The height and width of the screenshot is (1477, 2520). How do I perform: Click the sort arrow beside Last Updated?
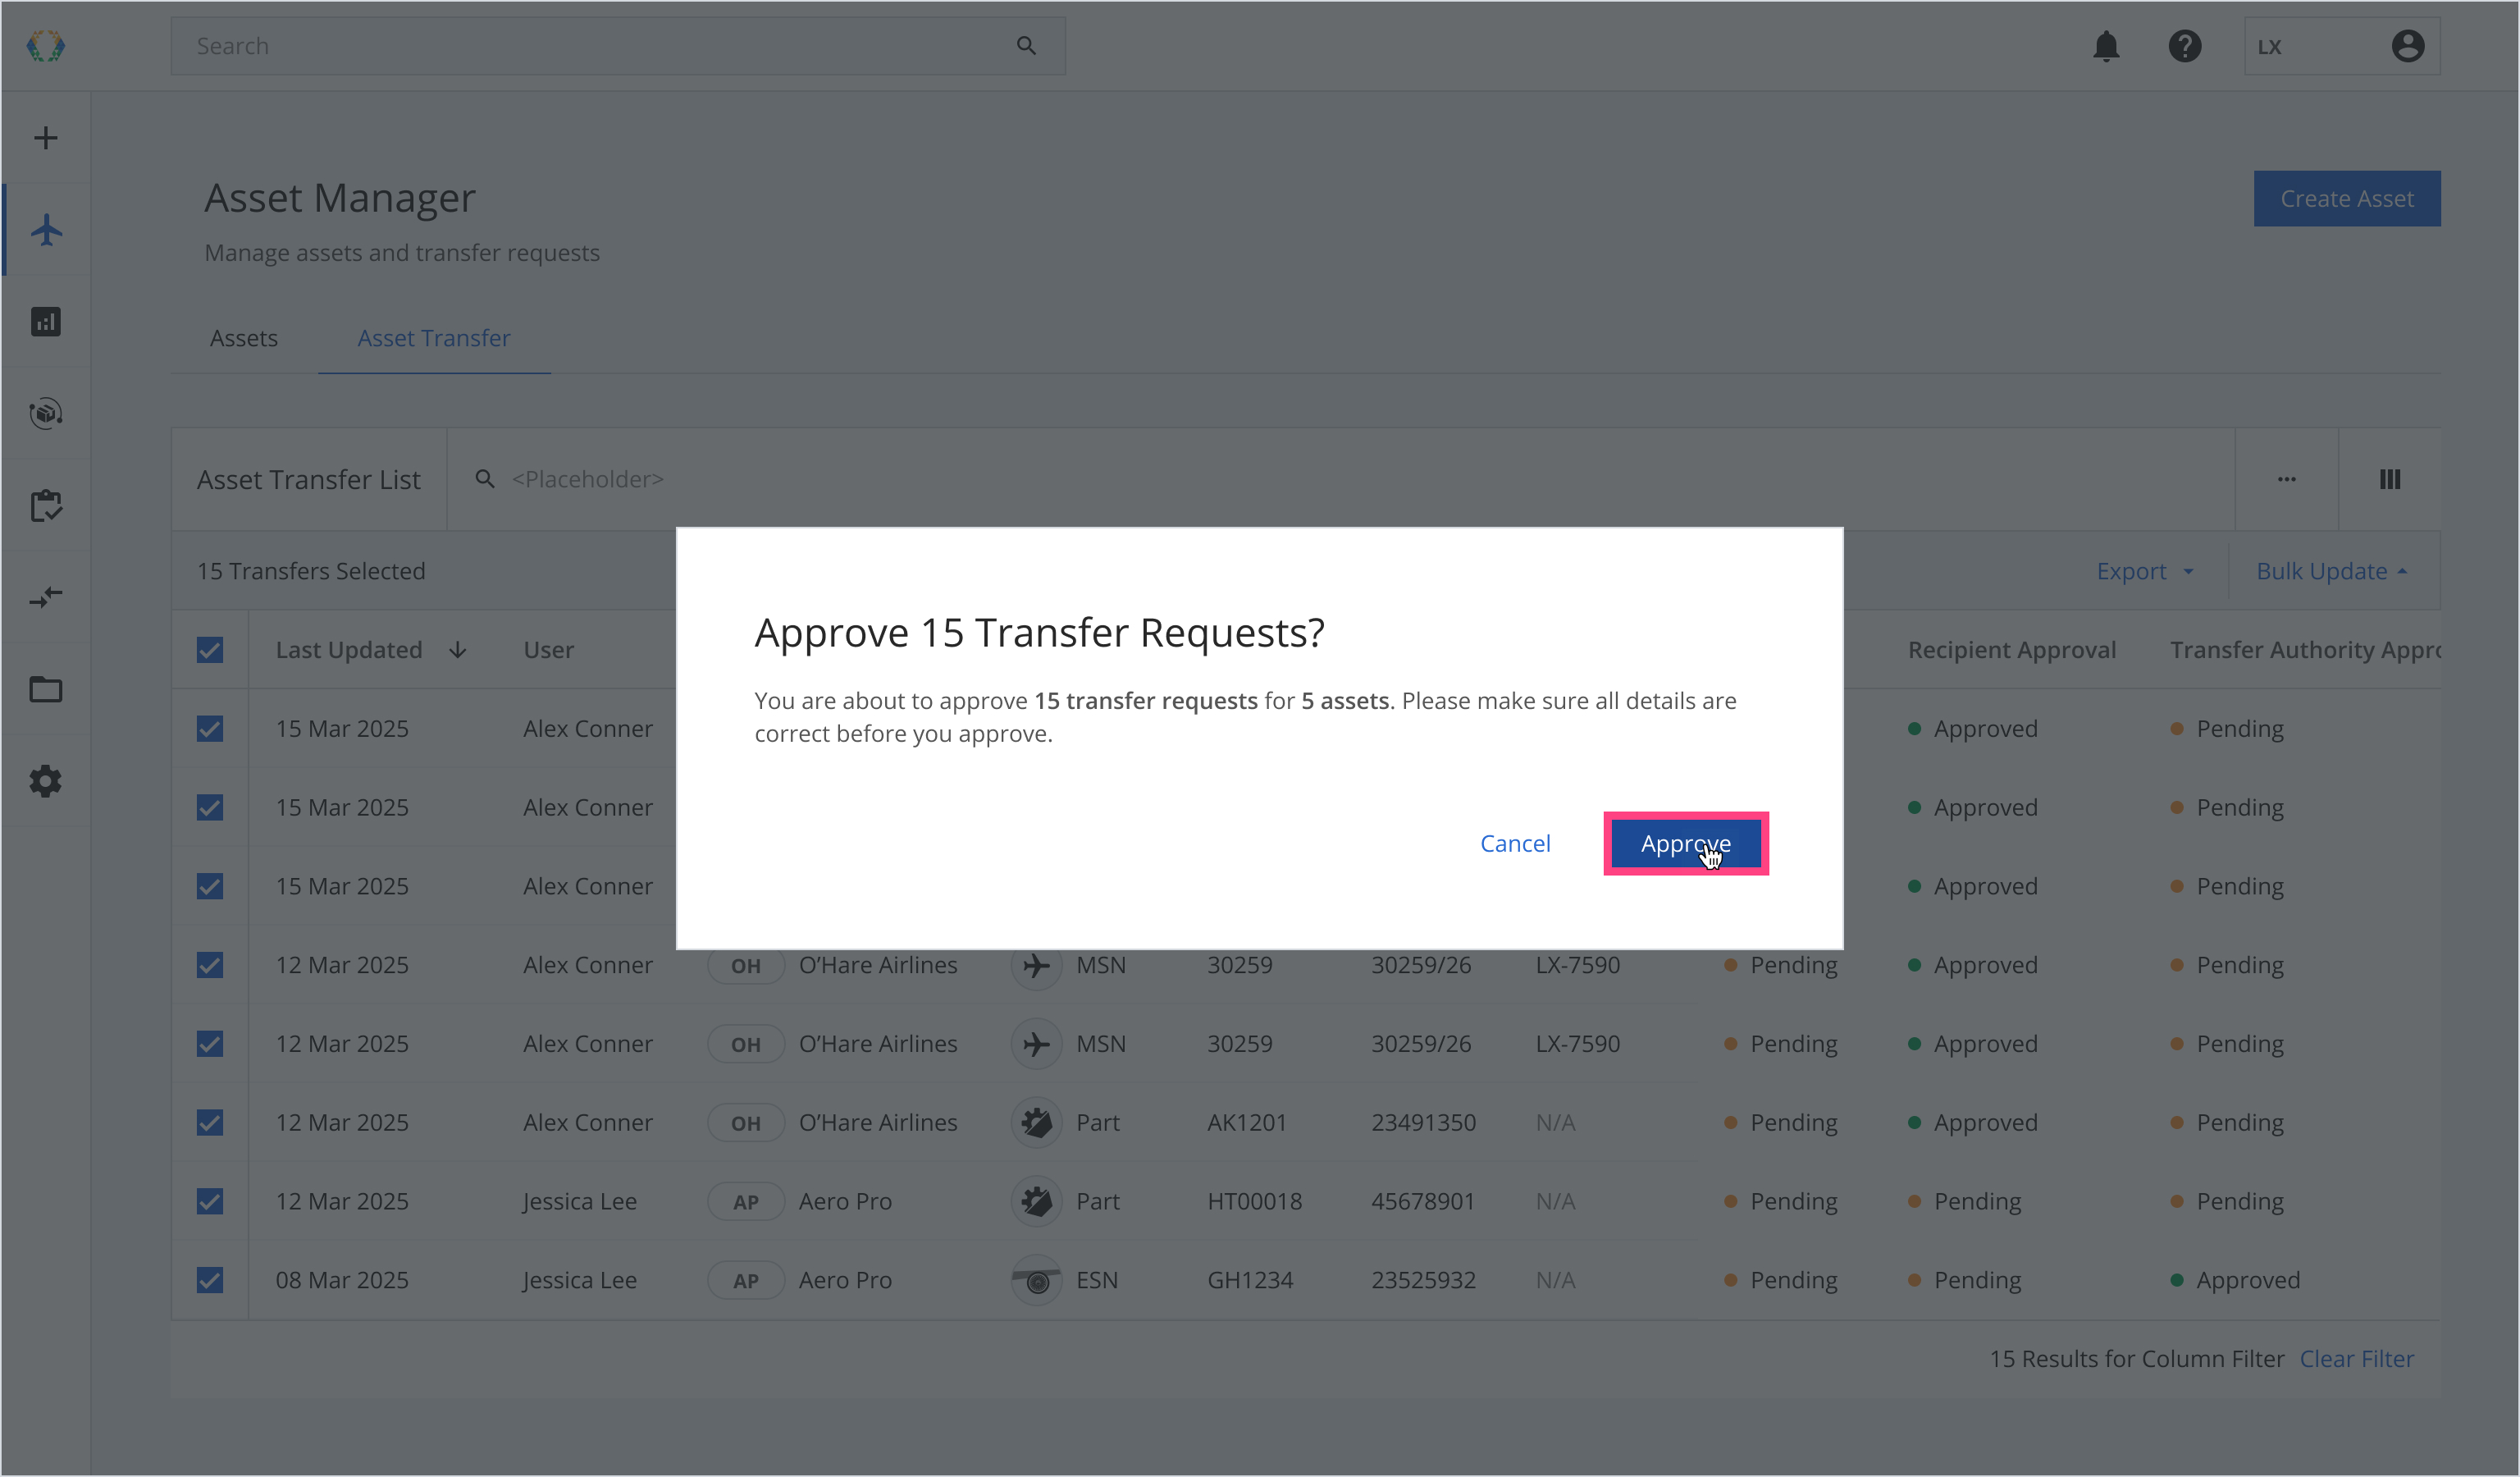[x=458, y=650]
